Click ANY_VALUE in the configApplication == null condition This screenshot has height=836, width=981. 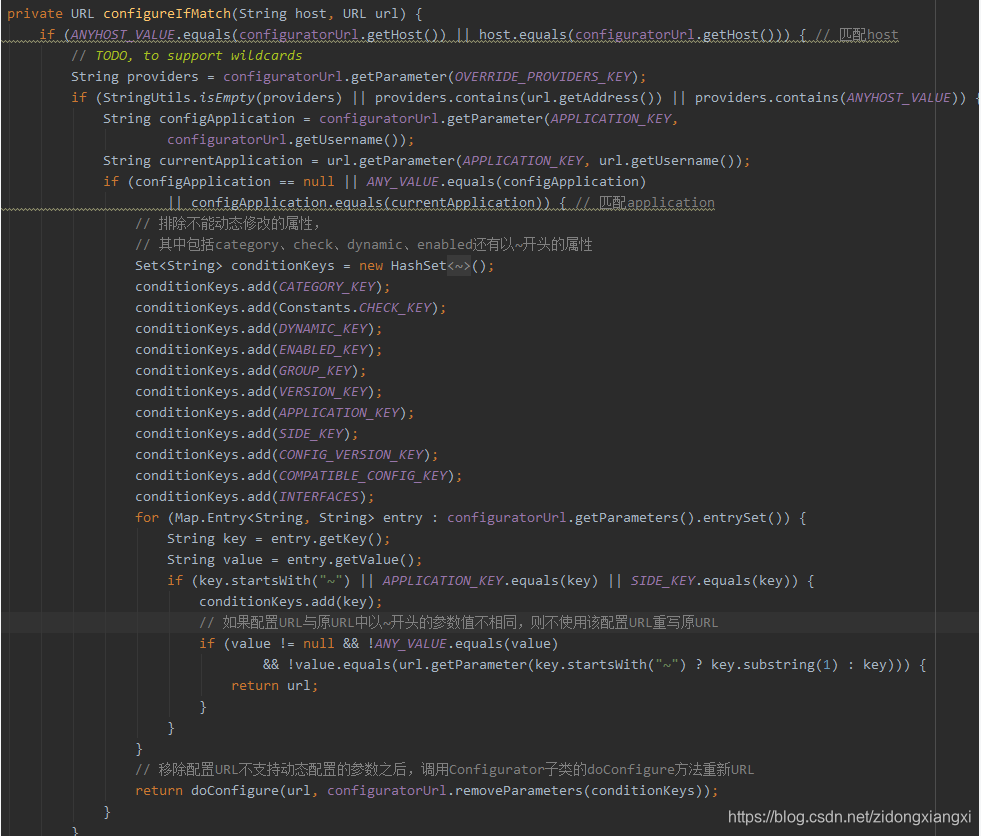coord(402,181)
